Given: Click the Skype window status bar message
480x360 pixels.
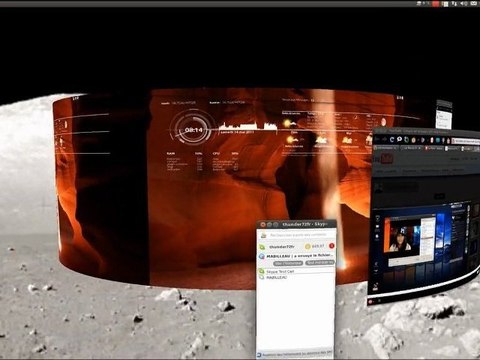Looking at the screenshot, I should (295, 355).
